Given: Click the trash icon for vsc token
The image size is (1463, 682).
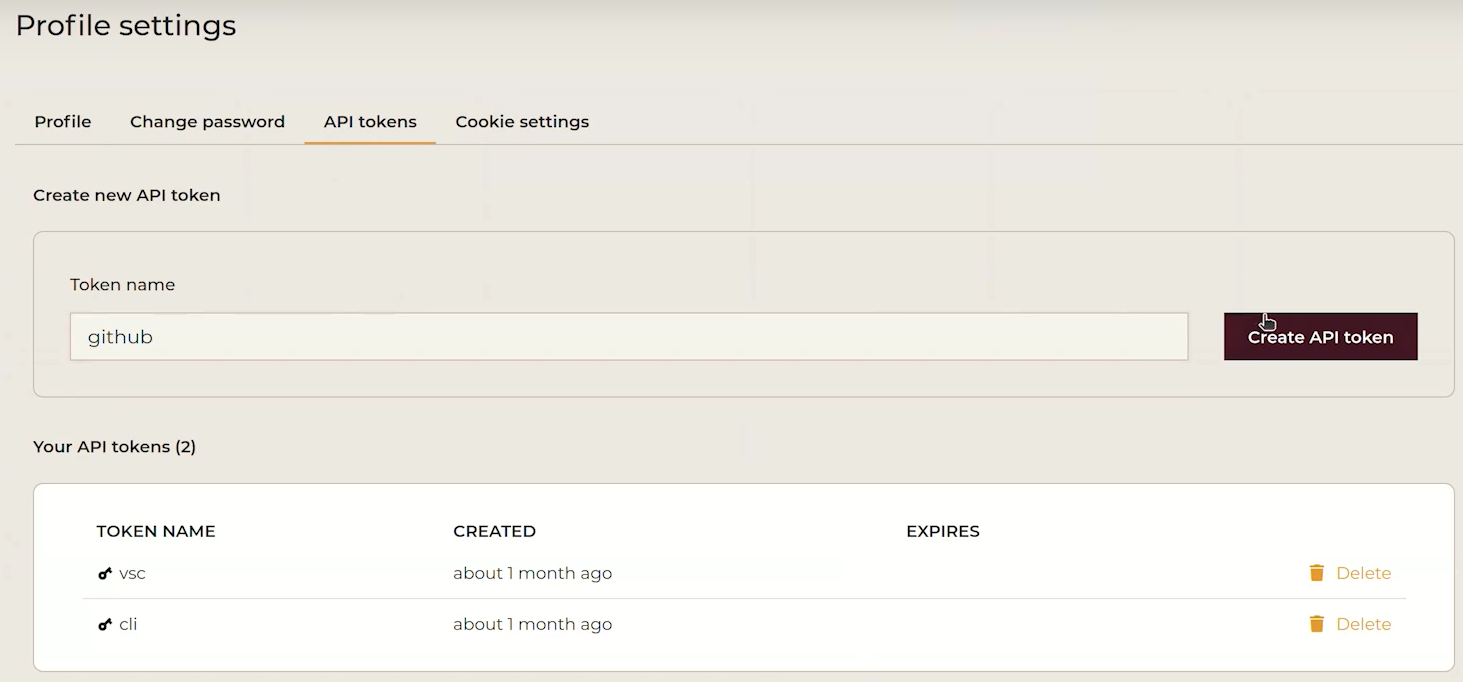Looking at the screenshot, I should tap(1316, 573).
